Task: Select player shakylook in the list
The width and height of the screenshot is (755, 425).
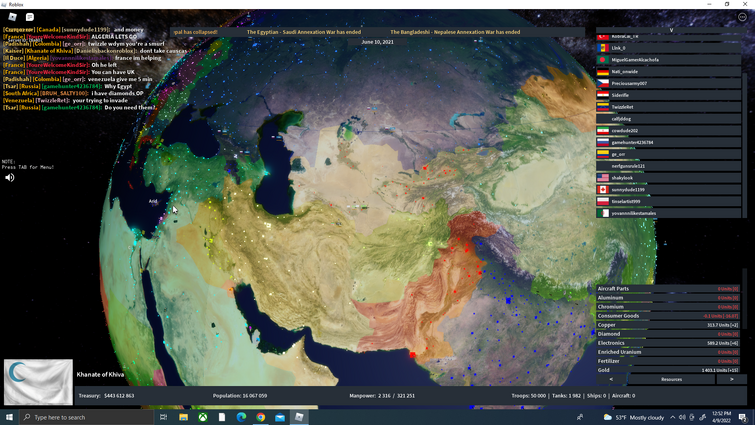Action: [x=668, y=178]
